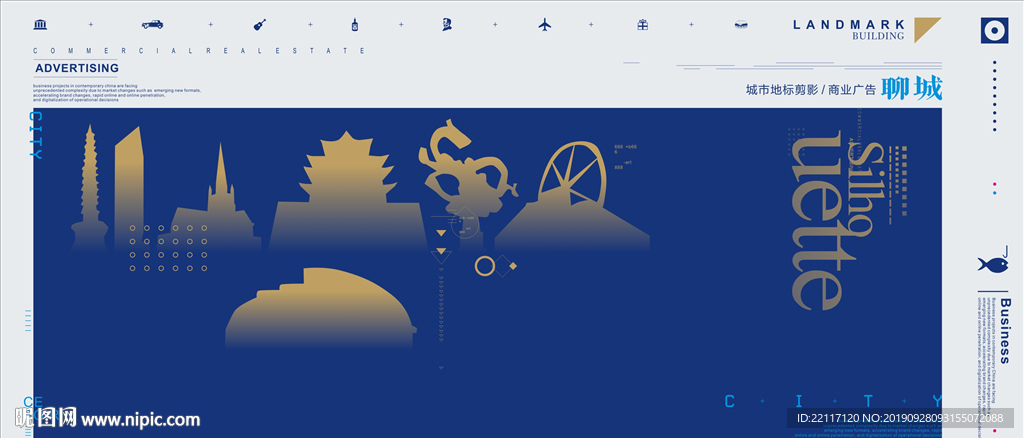The image size is (1024, 438).
Task: Click the spaced C I T Y text at bottom right
Action: click(x=834, y=401)
